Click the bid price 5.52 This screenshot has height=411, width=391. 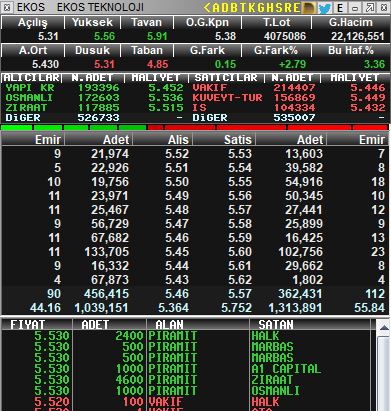point(177,154)
